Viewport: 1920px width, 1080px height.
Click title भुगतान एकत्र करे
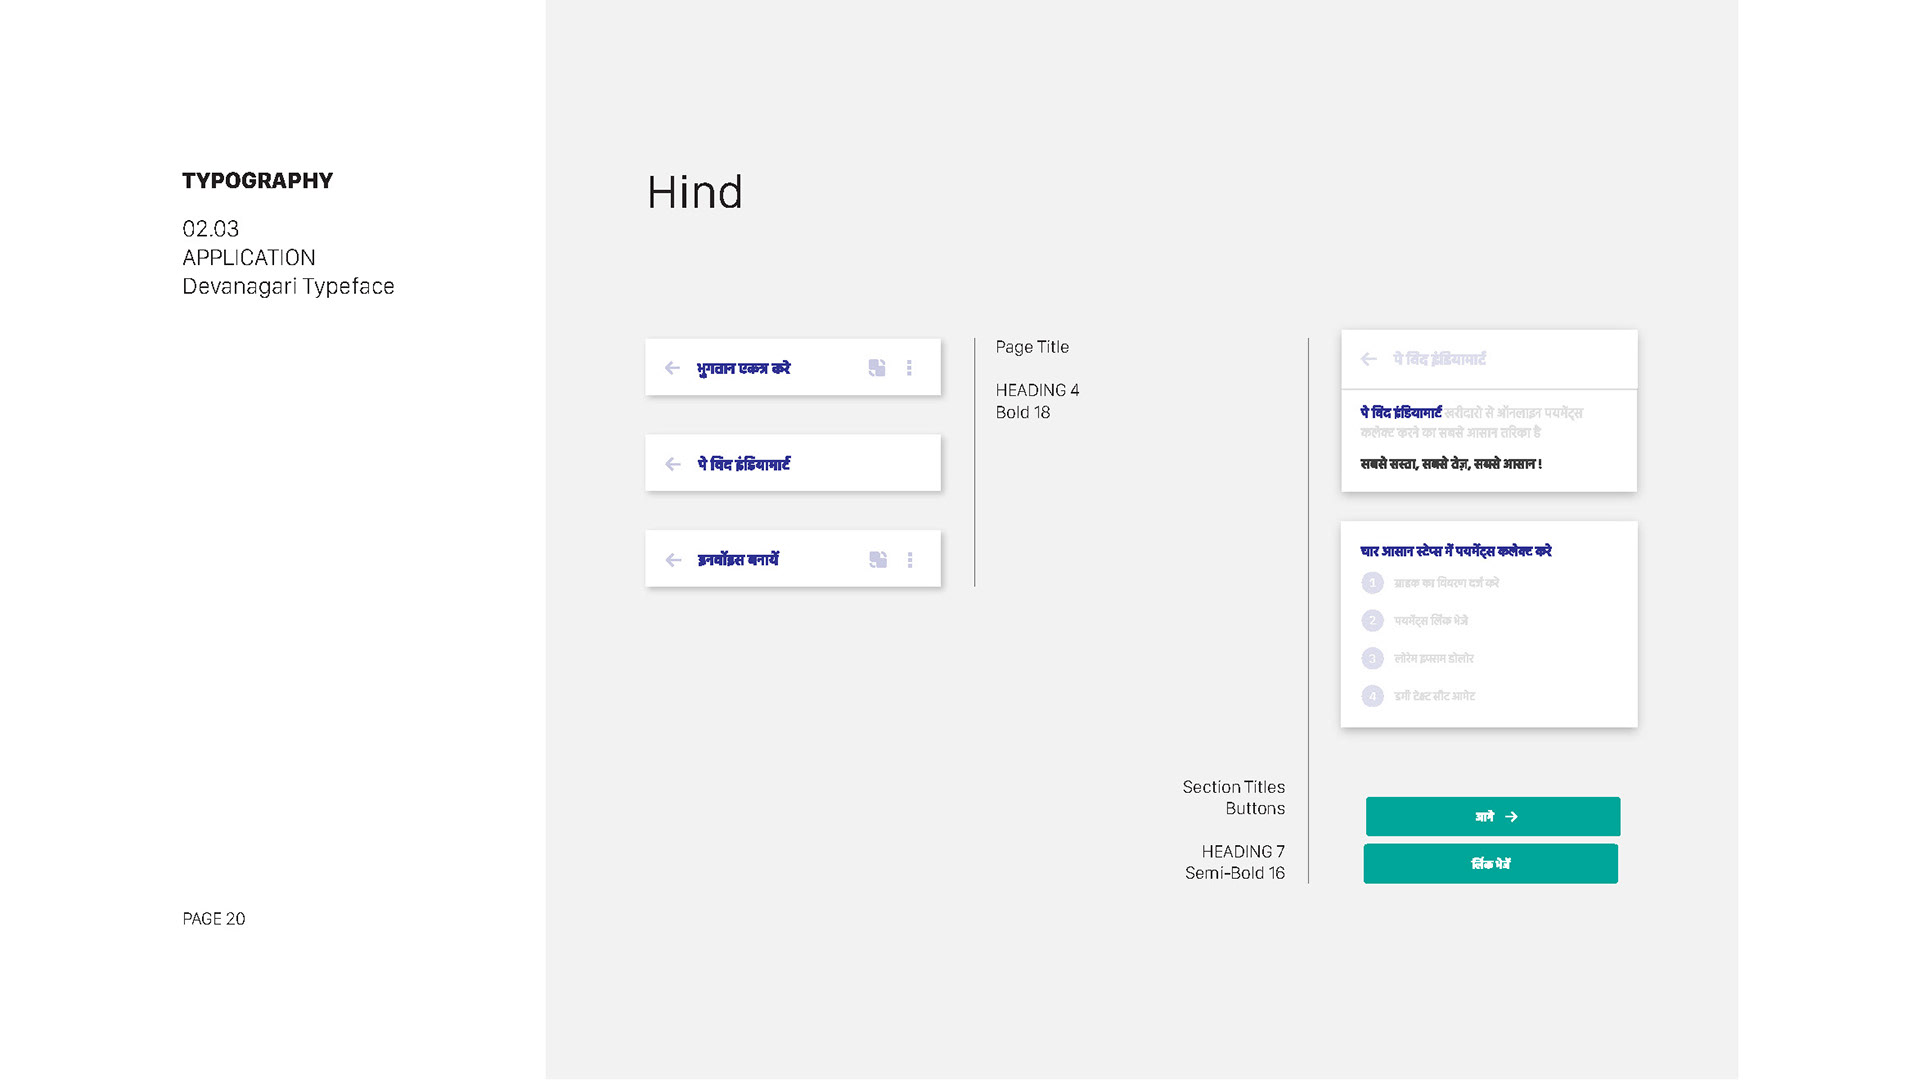click(x=744, y=368)
